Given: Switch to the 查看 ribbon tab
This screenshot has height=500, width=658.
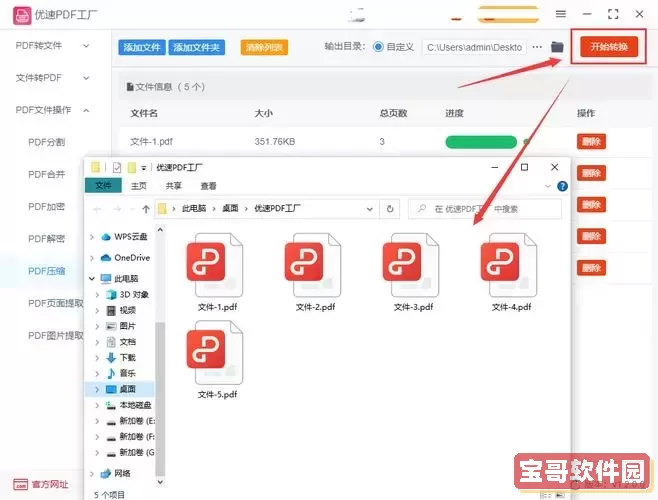Looking at the screenshot, I should tap(208, 186).
